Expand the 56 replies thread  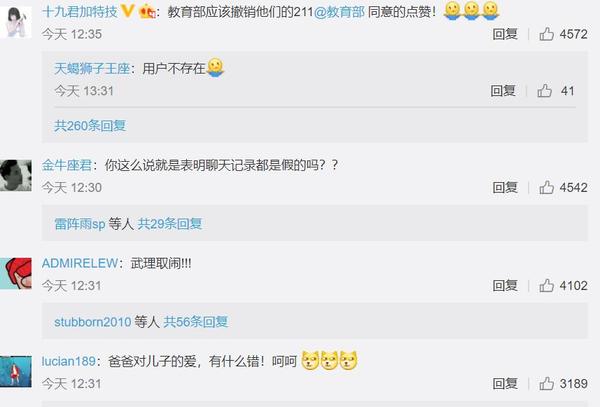coord(196,322)
